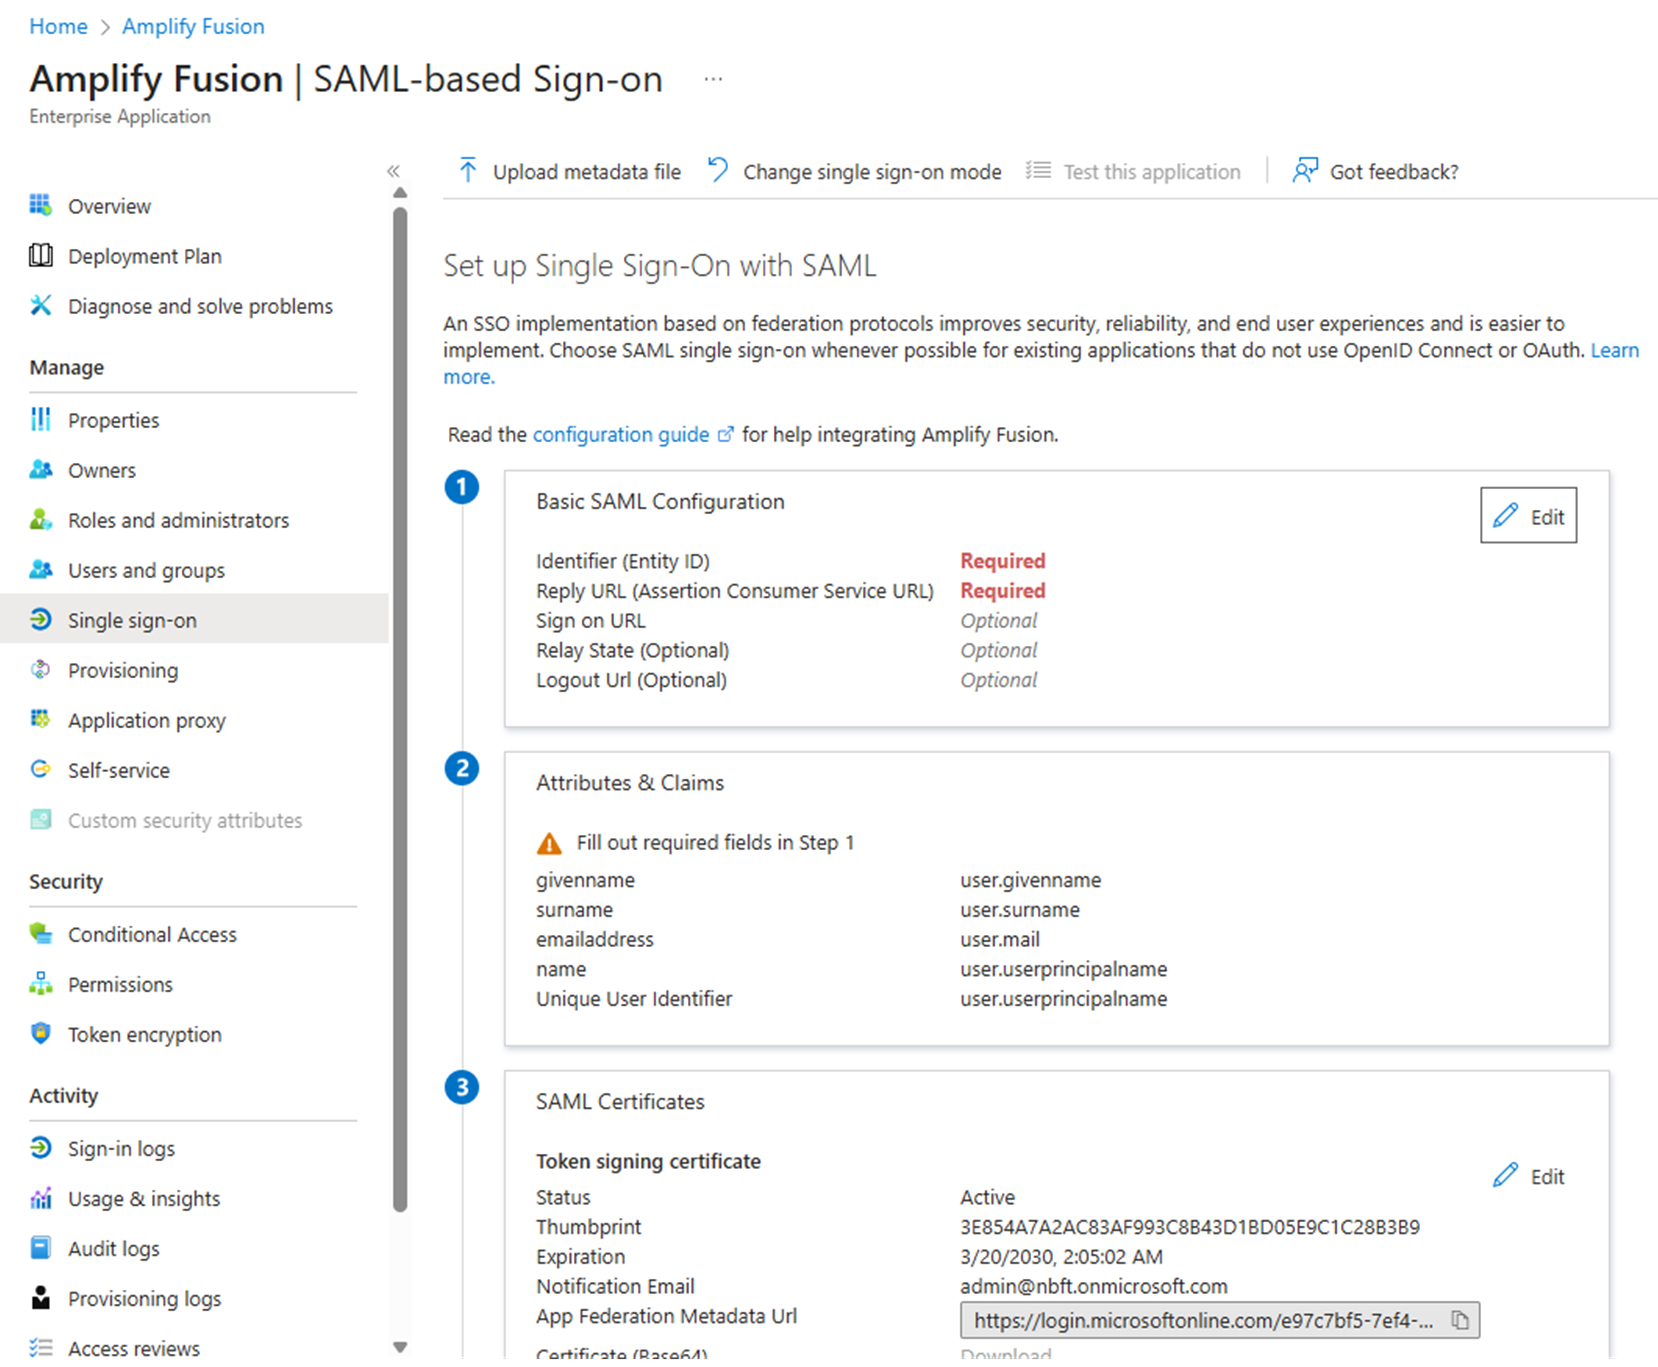Open Provisioning logs
Viewport: 1658px width, 1367px height.
tap(144, 1298)
